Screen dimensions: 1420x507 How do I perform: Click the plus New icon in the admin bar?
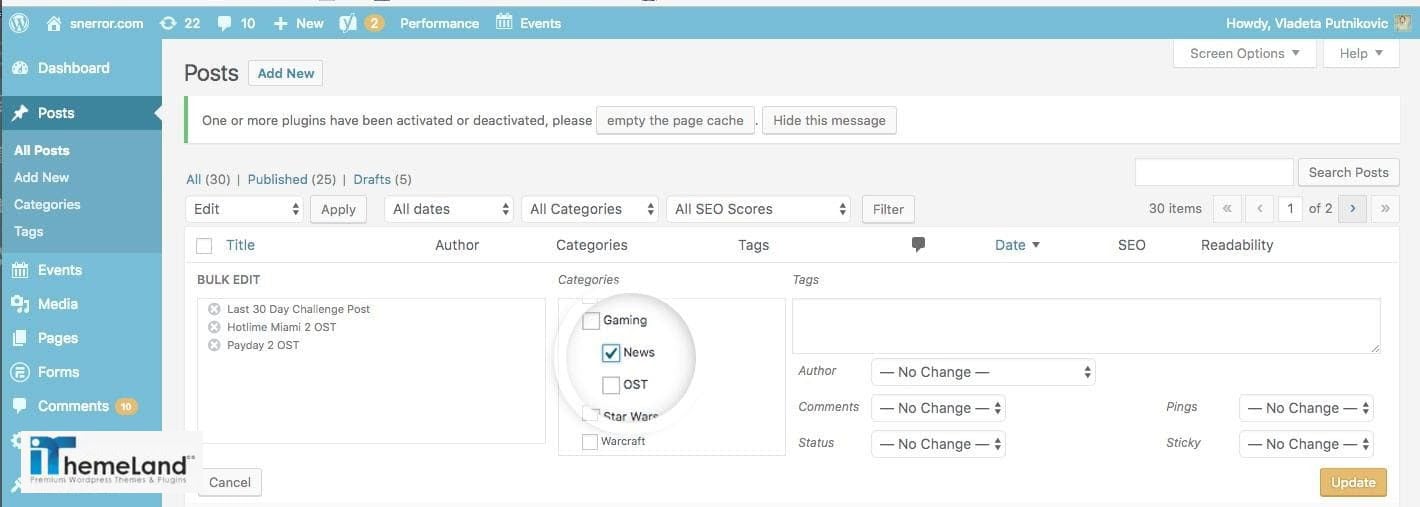tap(280, 22)
